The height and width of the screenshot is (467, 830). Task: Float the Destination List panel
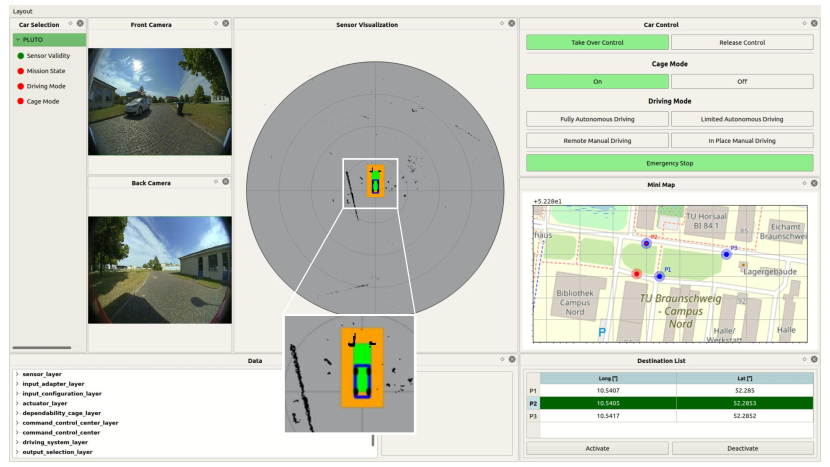pos(804,359)
